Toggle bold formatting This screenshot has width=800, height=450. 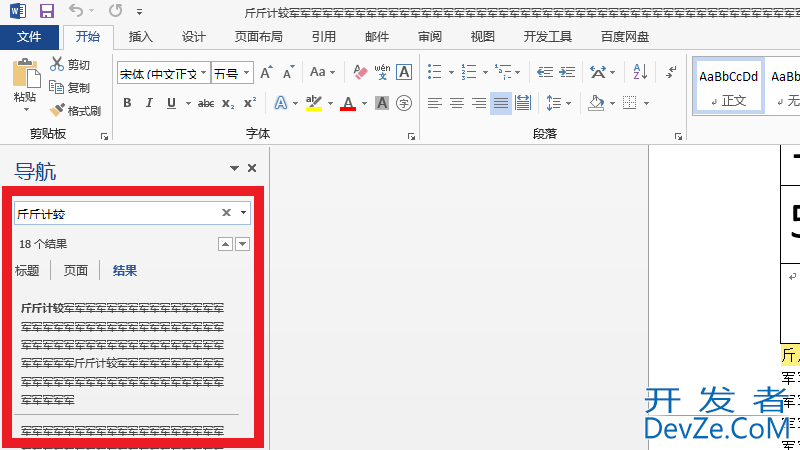point(127,104)
